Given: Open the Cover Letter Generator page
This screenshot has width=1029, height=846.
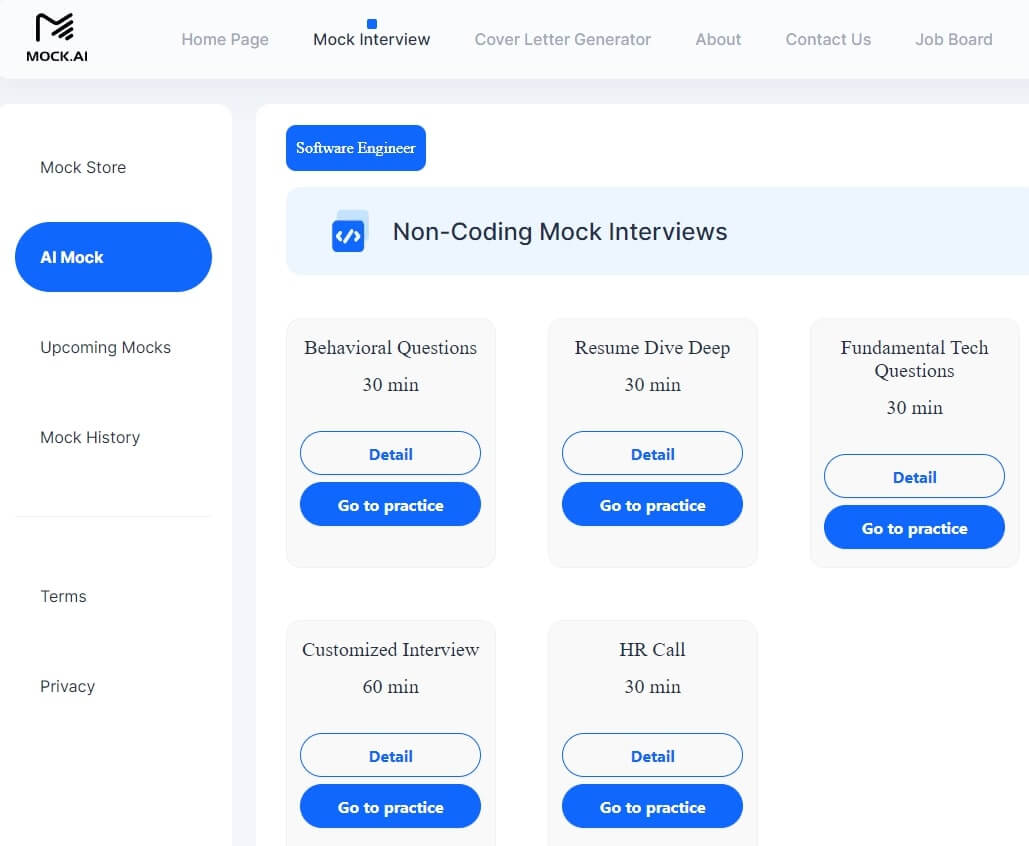Looking at the screenshot, I should pos(562,40).
